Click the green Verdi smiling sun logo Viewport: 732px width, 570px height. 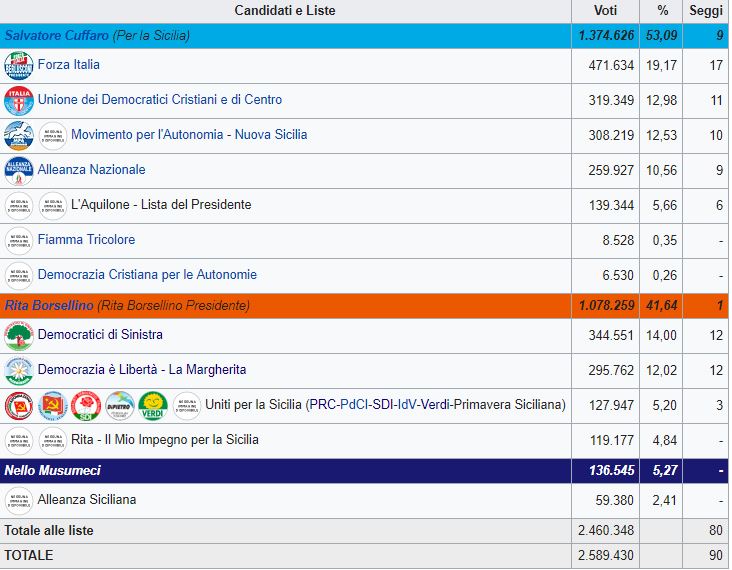152,406
